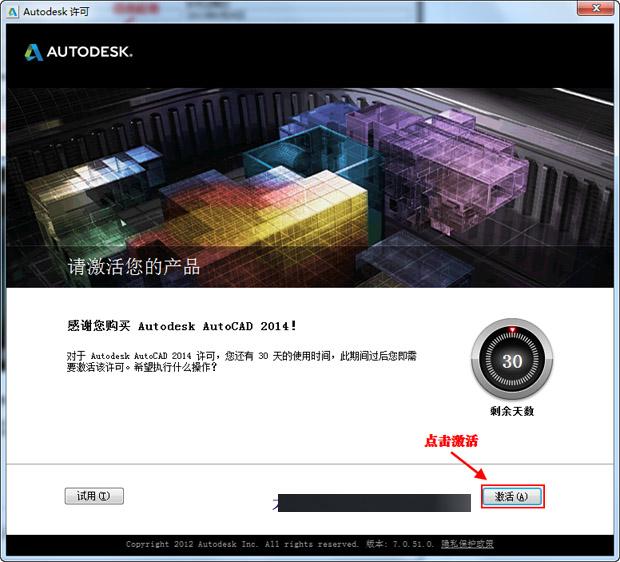Click the copyright 2012 Autodesk Inc. text
The height and width of the screenshot is (562, 620).
pos(242,544)
